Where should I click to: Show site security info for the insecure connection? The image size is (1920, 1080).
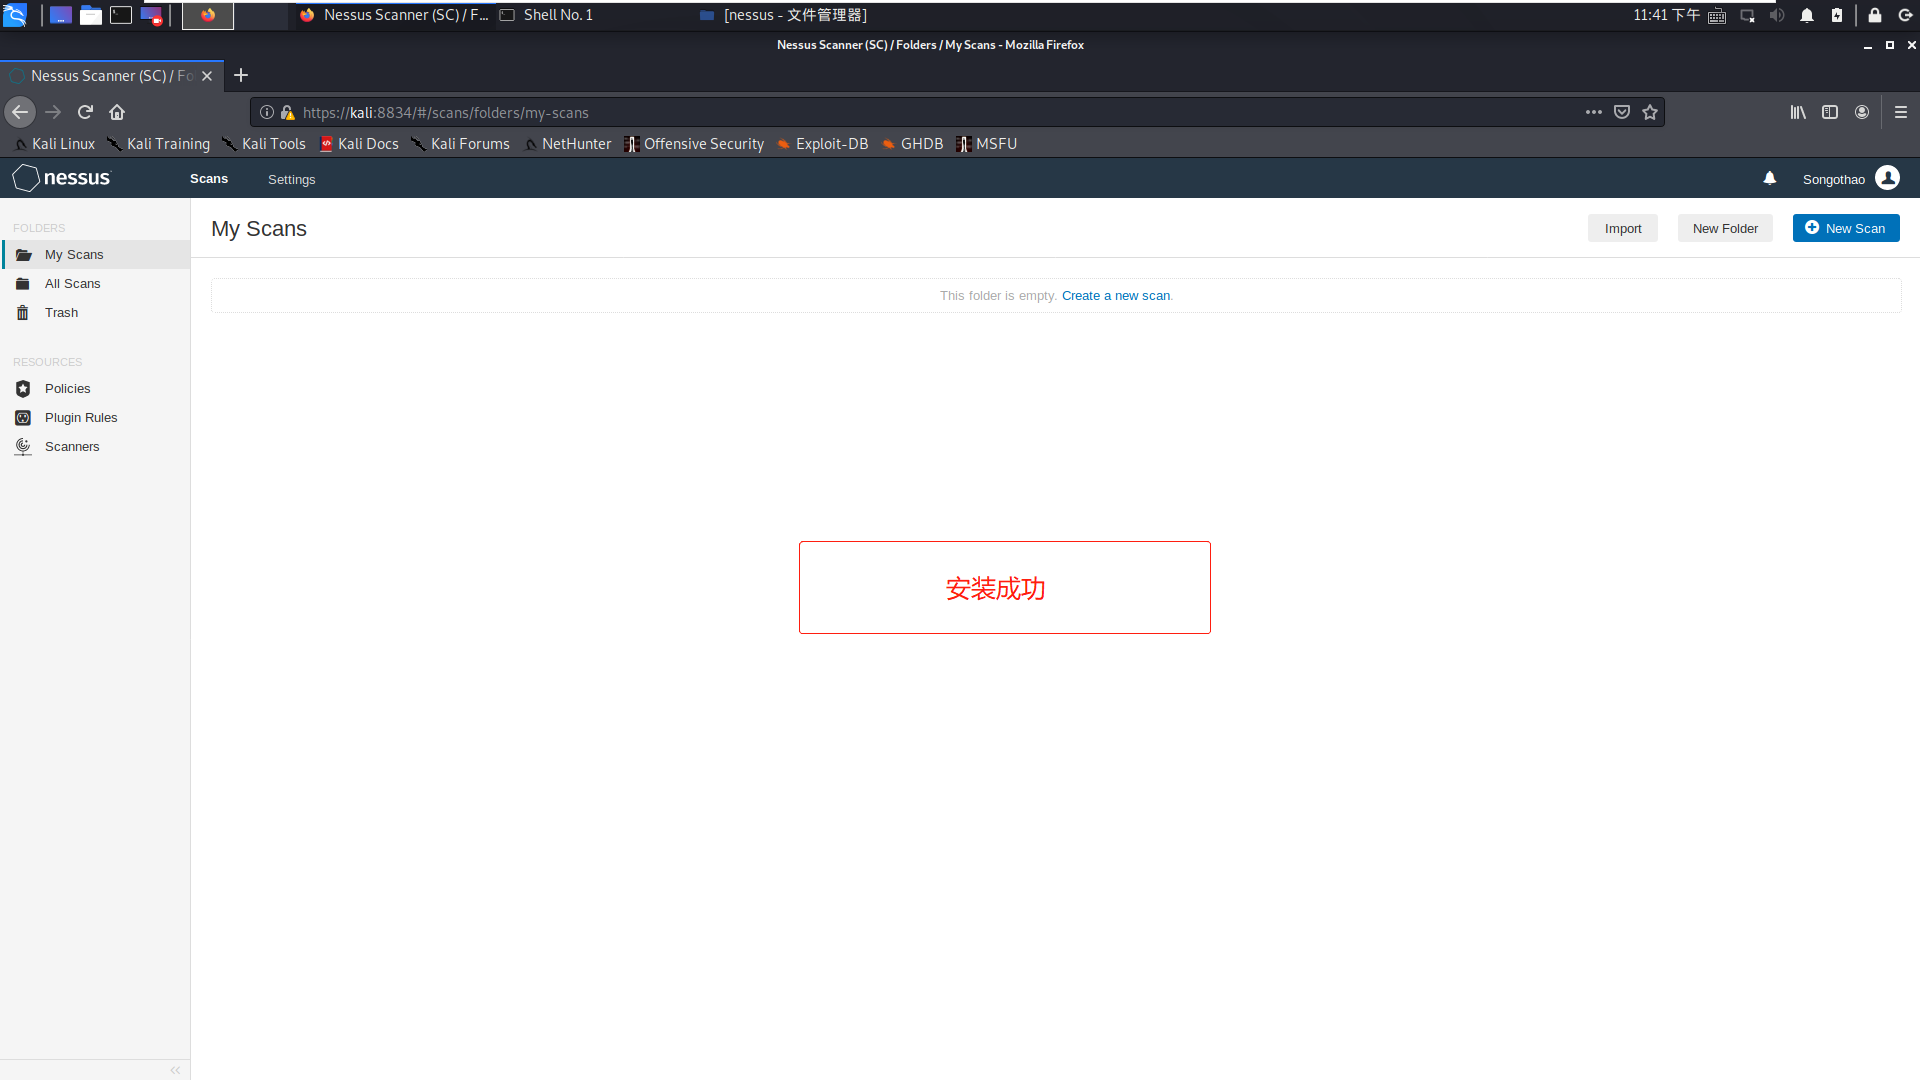(287, 113)
